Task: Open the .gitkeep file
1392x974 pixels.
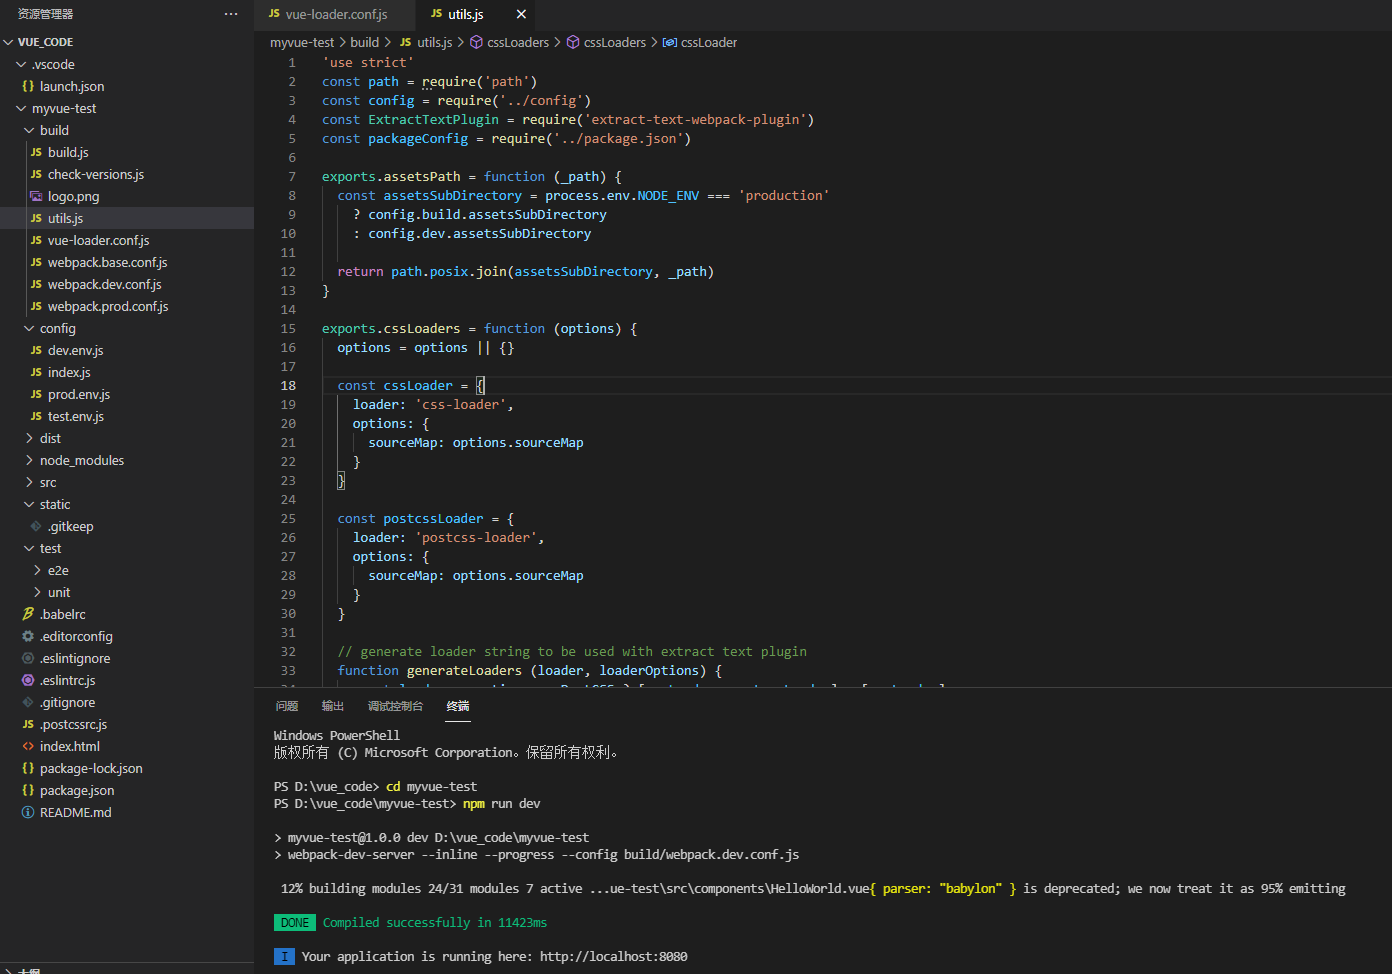Action: pos(127,526)
